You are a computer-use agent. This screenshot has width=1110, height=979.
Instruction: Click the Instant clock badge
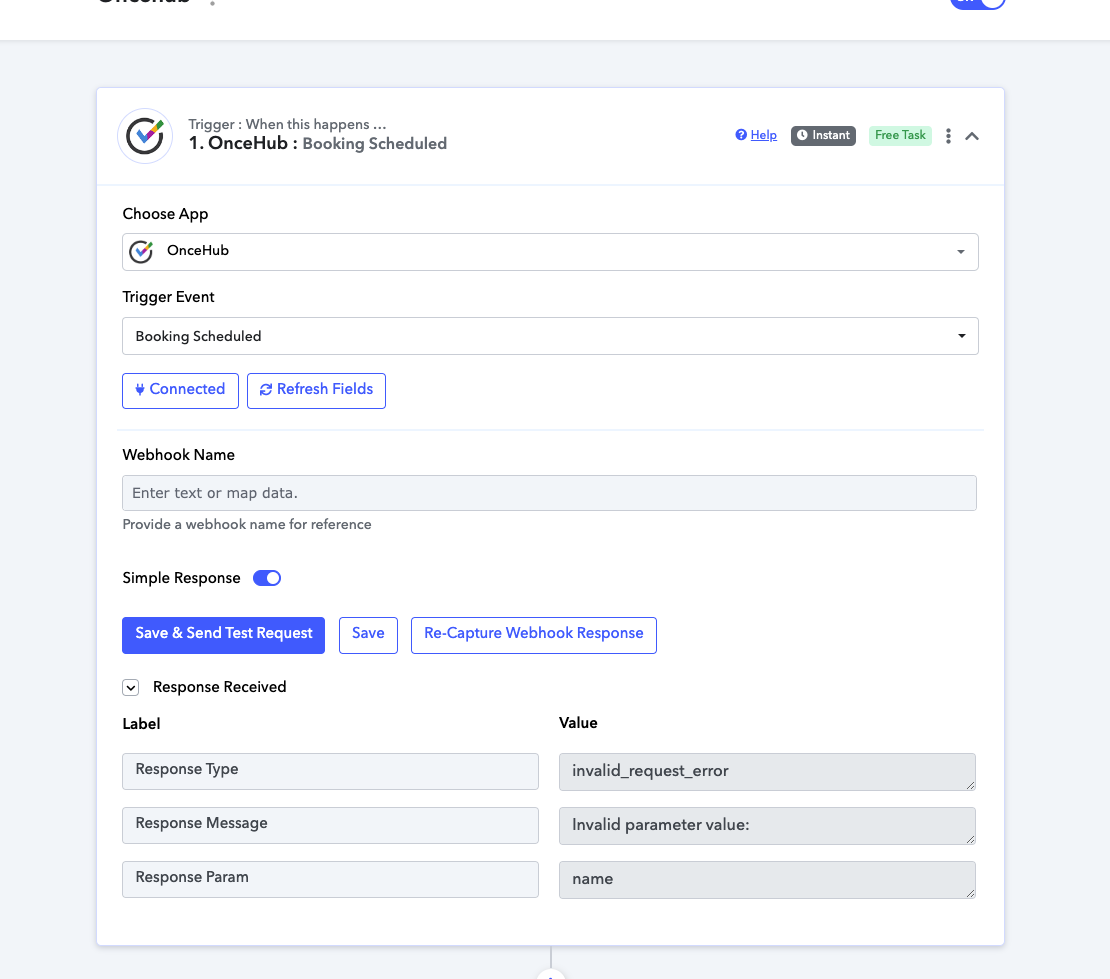(823, 135)
